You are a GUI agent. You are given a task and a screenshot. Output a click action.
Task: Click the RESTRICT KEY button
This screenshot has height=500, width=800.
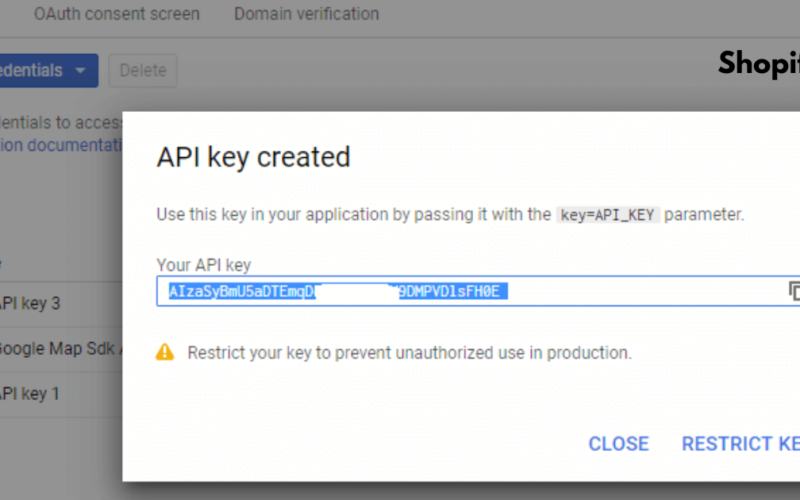[741, 443]
